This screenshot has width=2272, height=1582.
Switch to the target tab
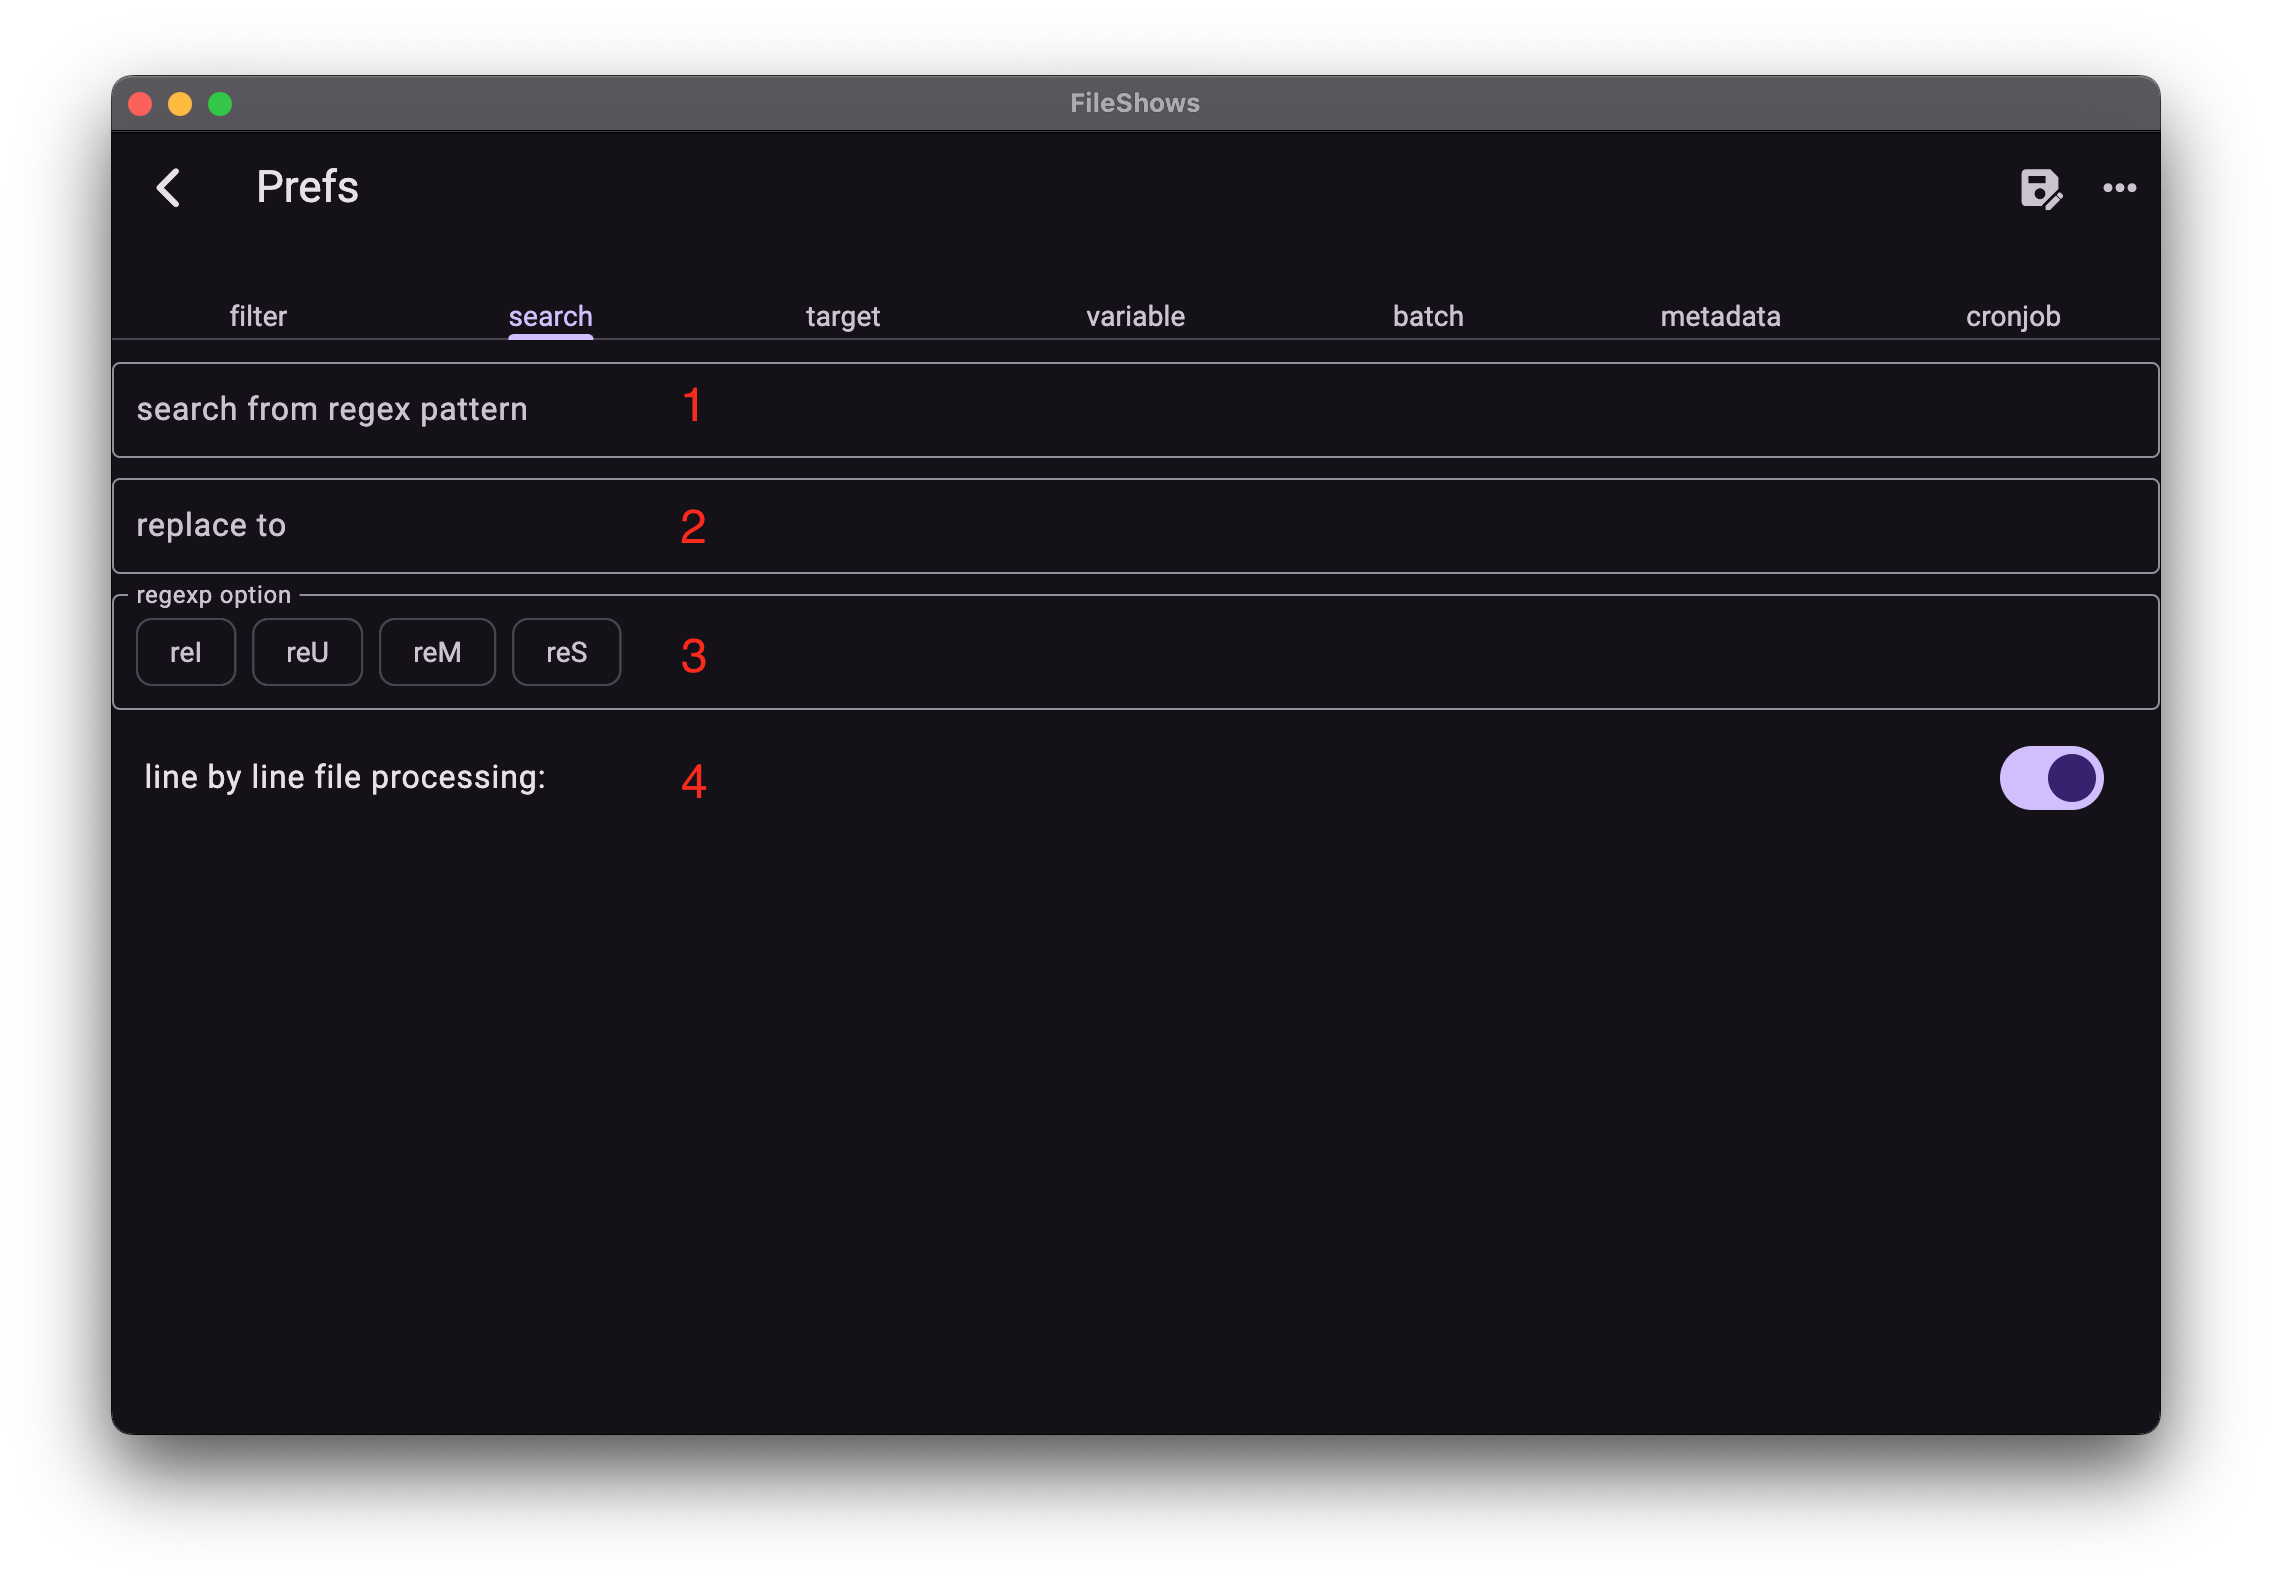click(x=842, y=316)
